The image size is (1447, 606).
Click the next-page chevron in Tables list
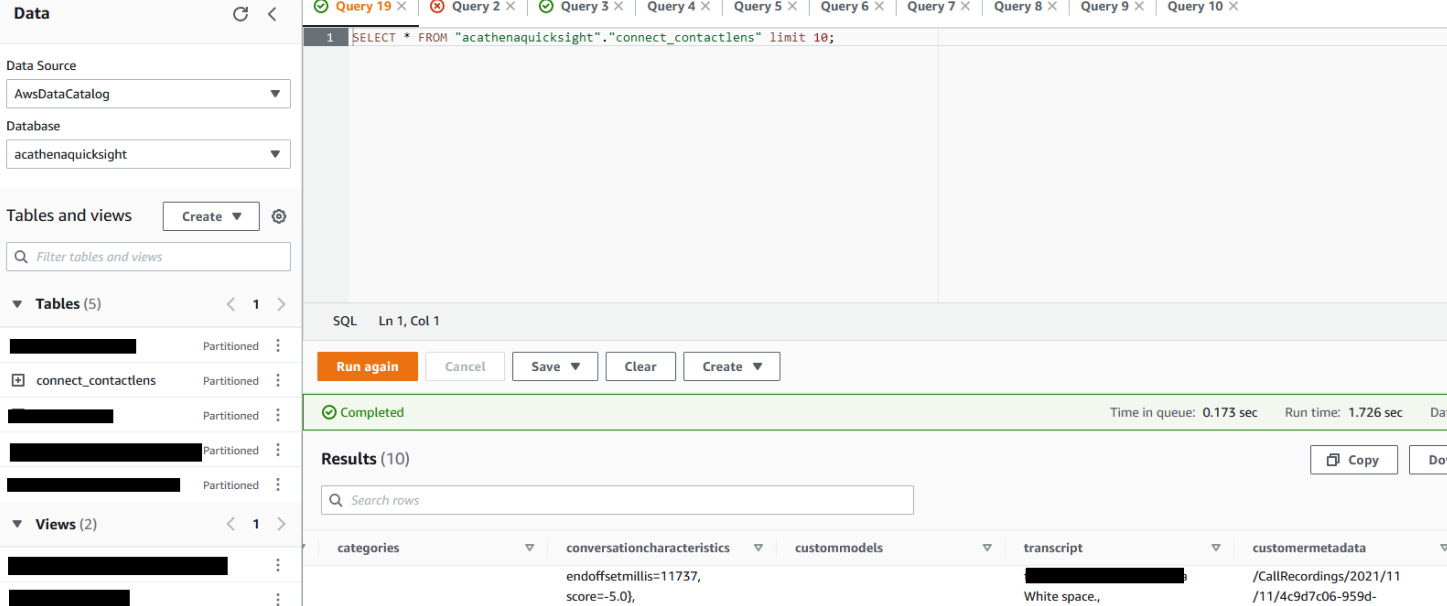pyautogui.click(x=281, y=303)
